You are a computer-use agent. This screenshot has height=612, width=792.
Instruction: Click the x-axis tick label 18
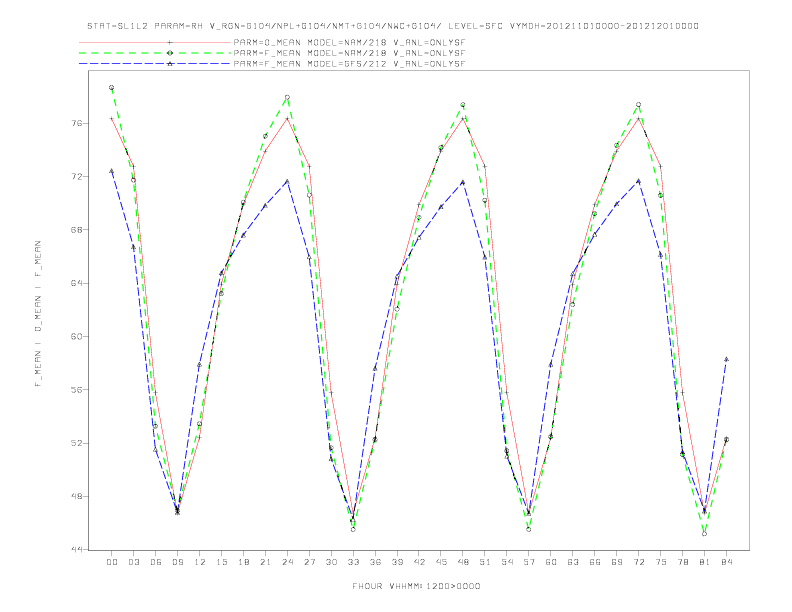(243, 562)
